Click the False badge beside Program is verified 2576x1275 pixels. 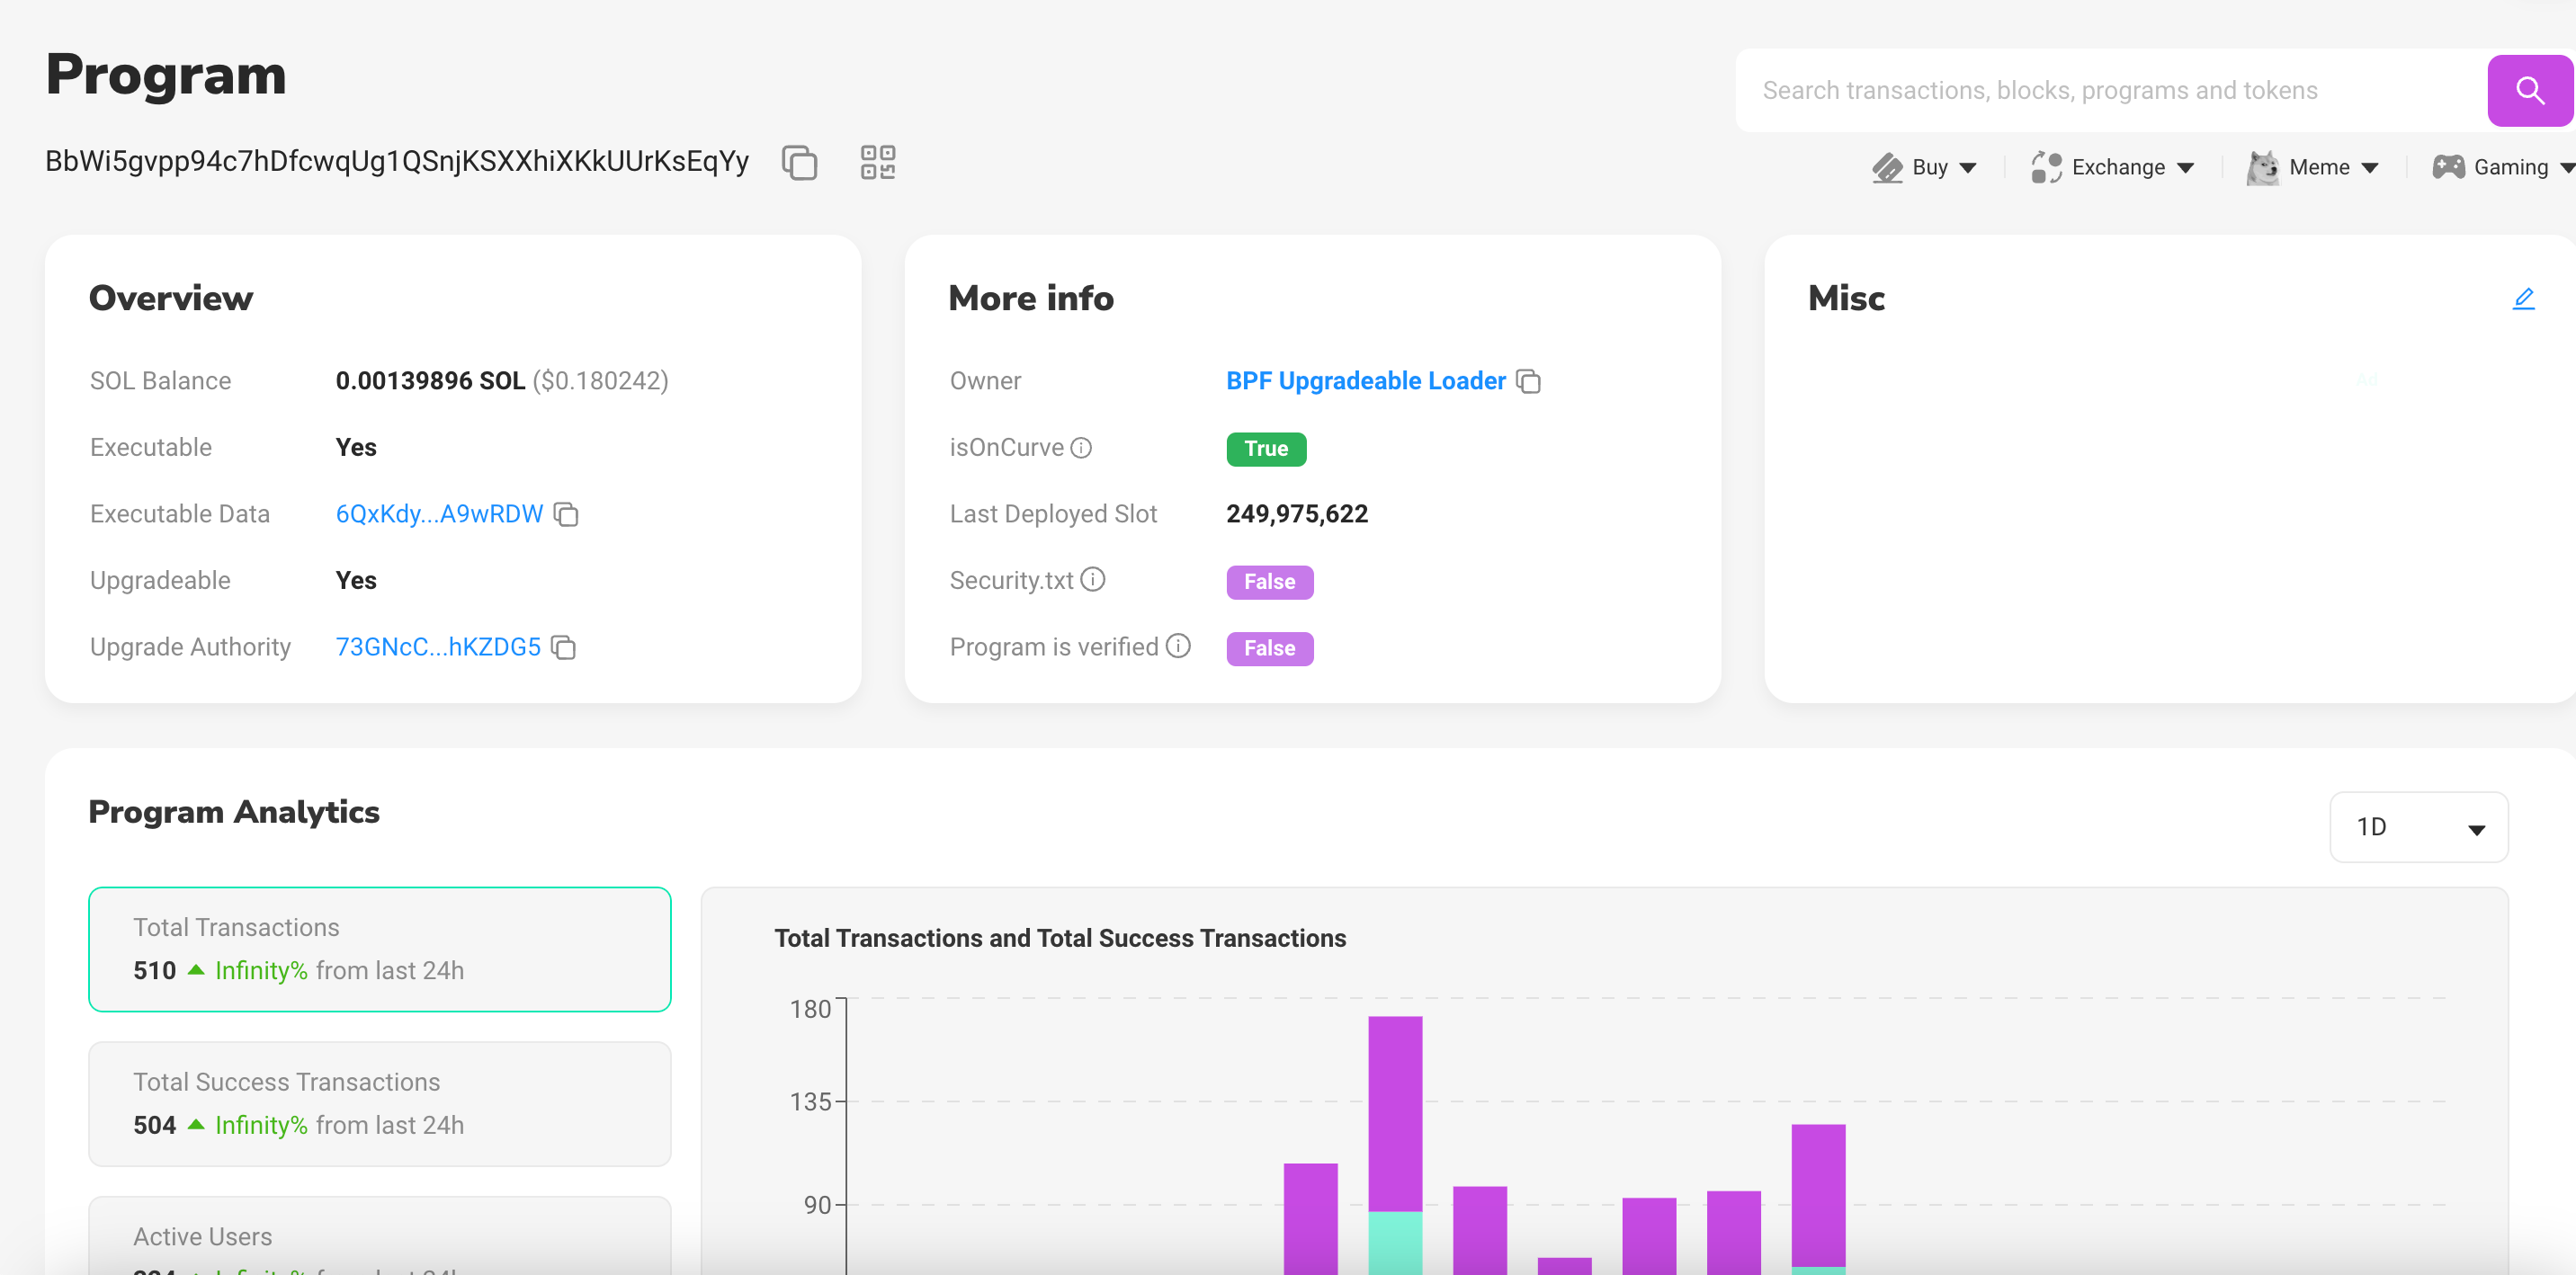1269,649
